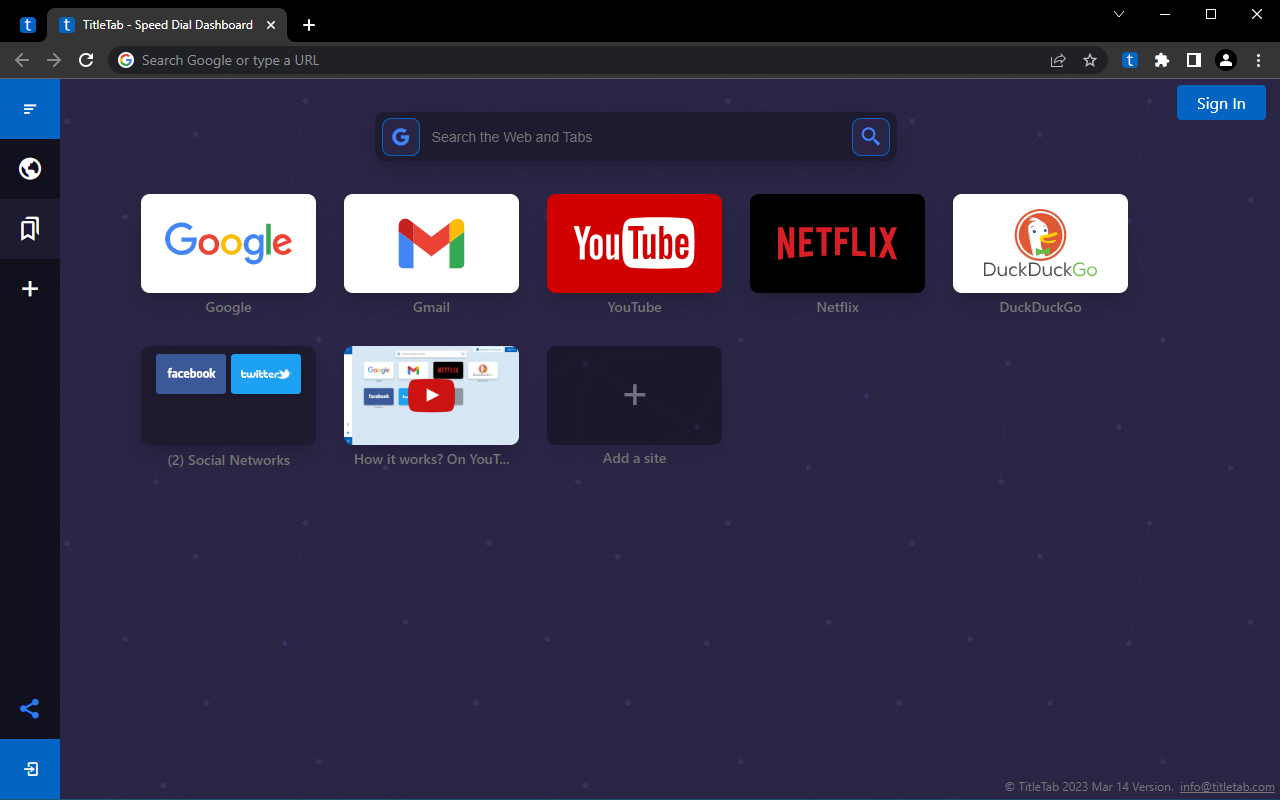The width and height of the screenshot is (1280, 800).
Task: Click the How it works? On YouT... label
Action: (431, 459)
